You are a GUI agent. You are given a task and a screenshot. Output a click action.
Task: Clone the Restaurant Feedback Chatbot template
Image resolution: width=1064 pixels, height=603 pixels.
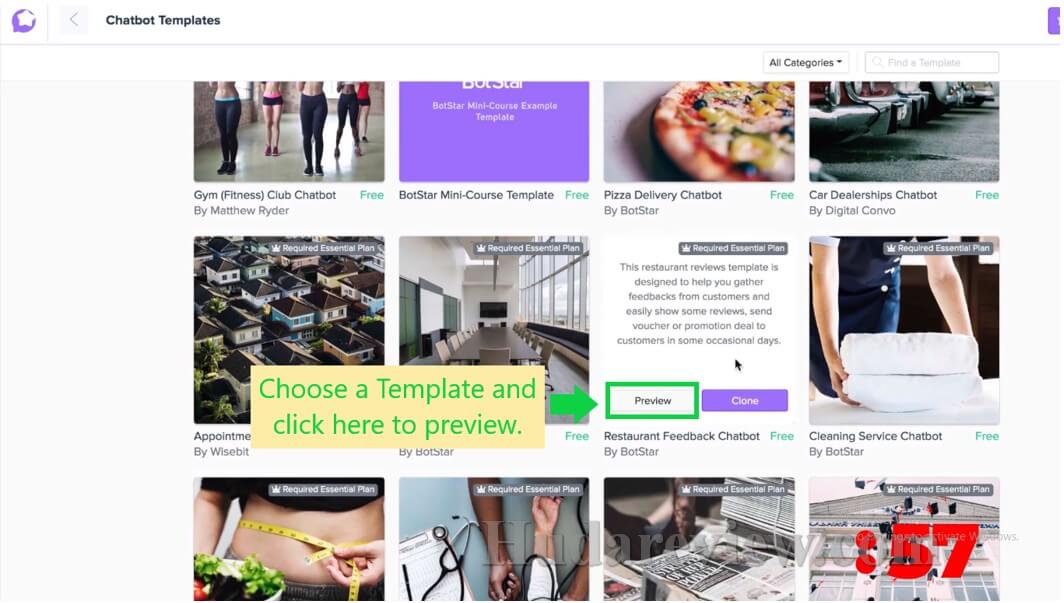click(744, 401)
